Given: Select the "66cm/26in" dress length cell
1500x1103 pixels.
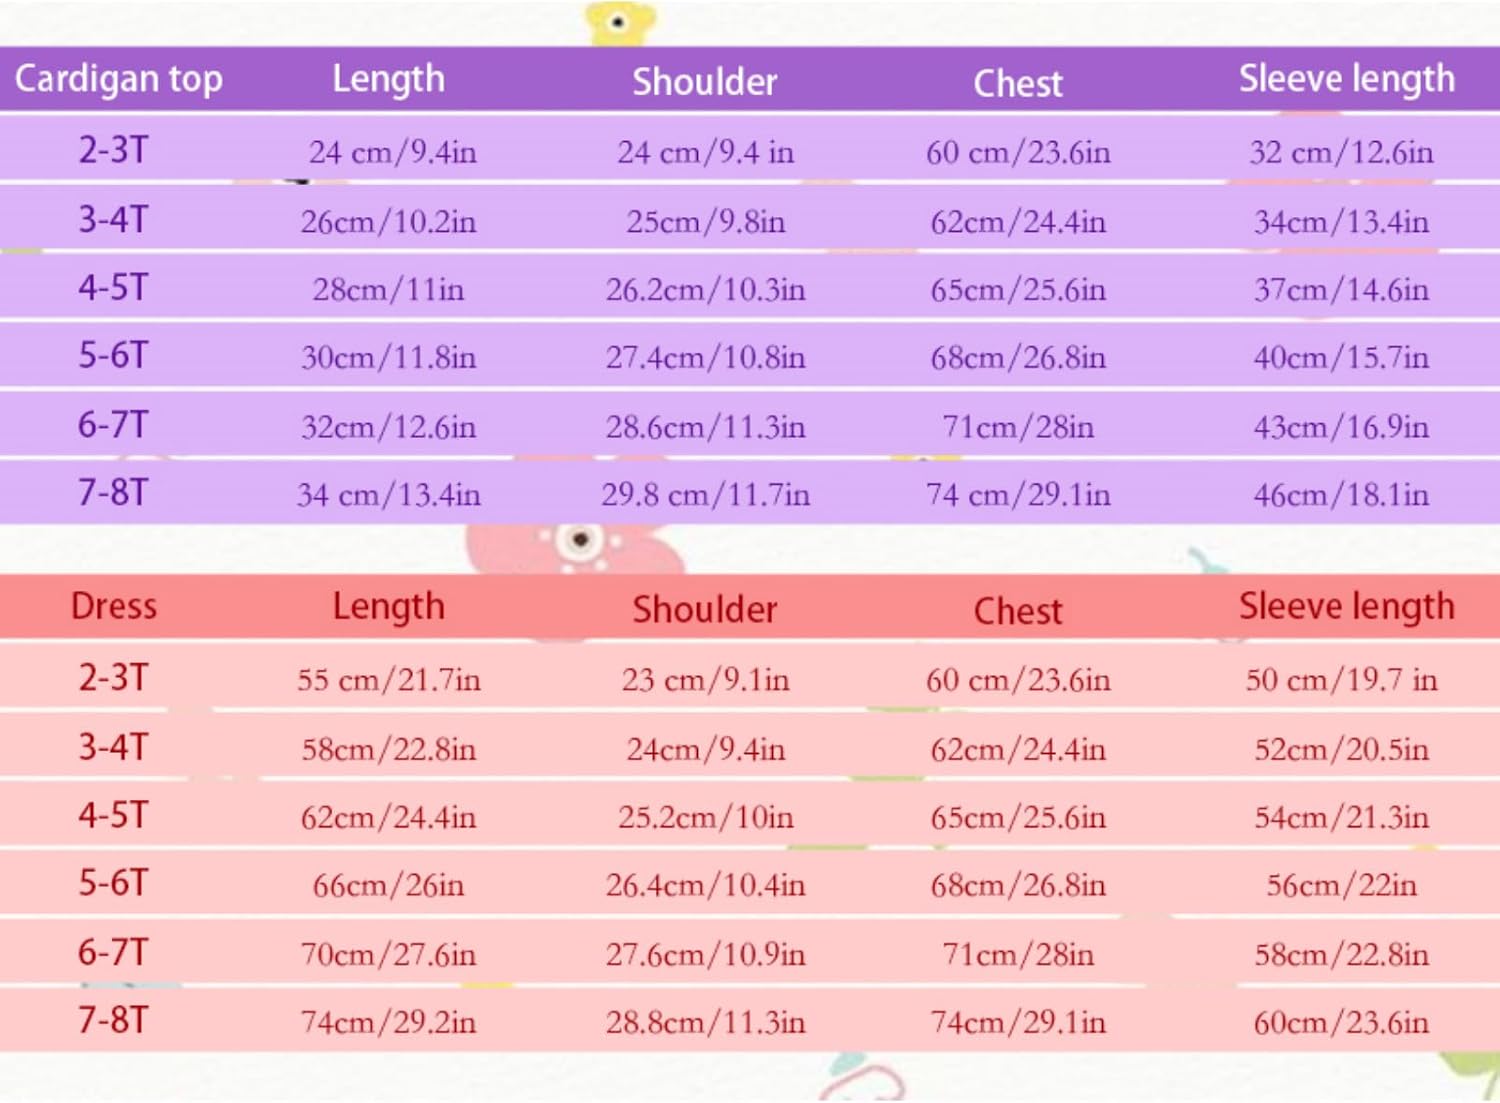Looking at the screenshot, I should coord(388,885).
